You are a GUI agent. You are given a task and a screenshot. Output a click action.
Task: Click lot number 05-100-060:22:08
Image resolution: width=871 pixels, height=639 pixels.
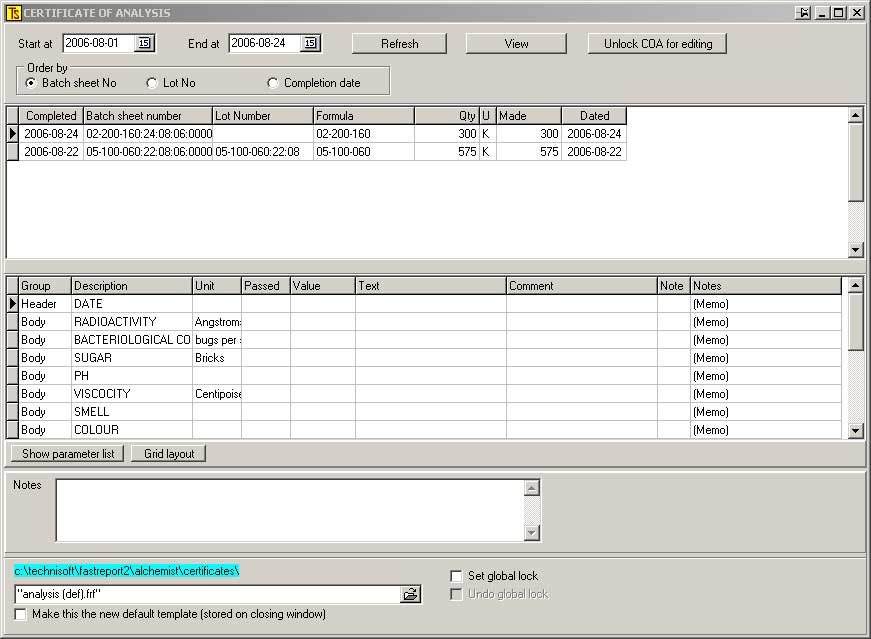point(263,152)
